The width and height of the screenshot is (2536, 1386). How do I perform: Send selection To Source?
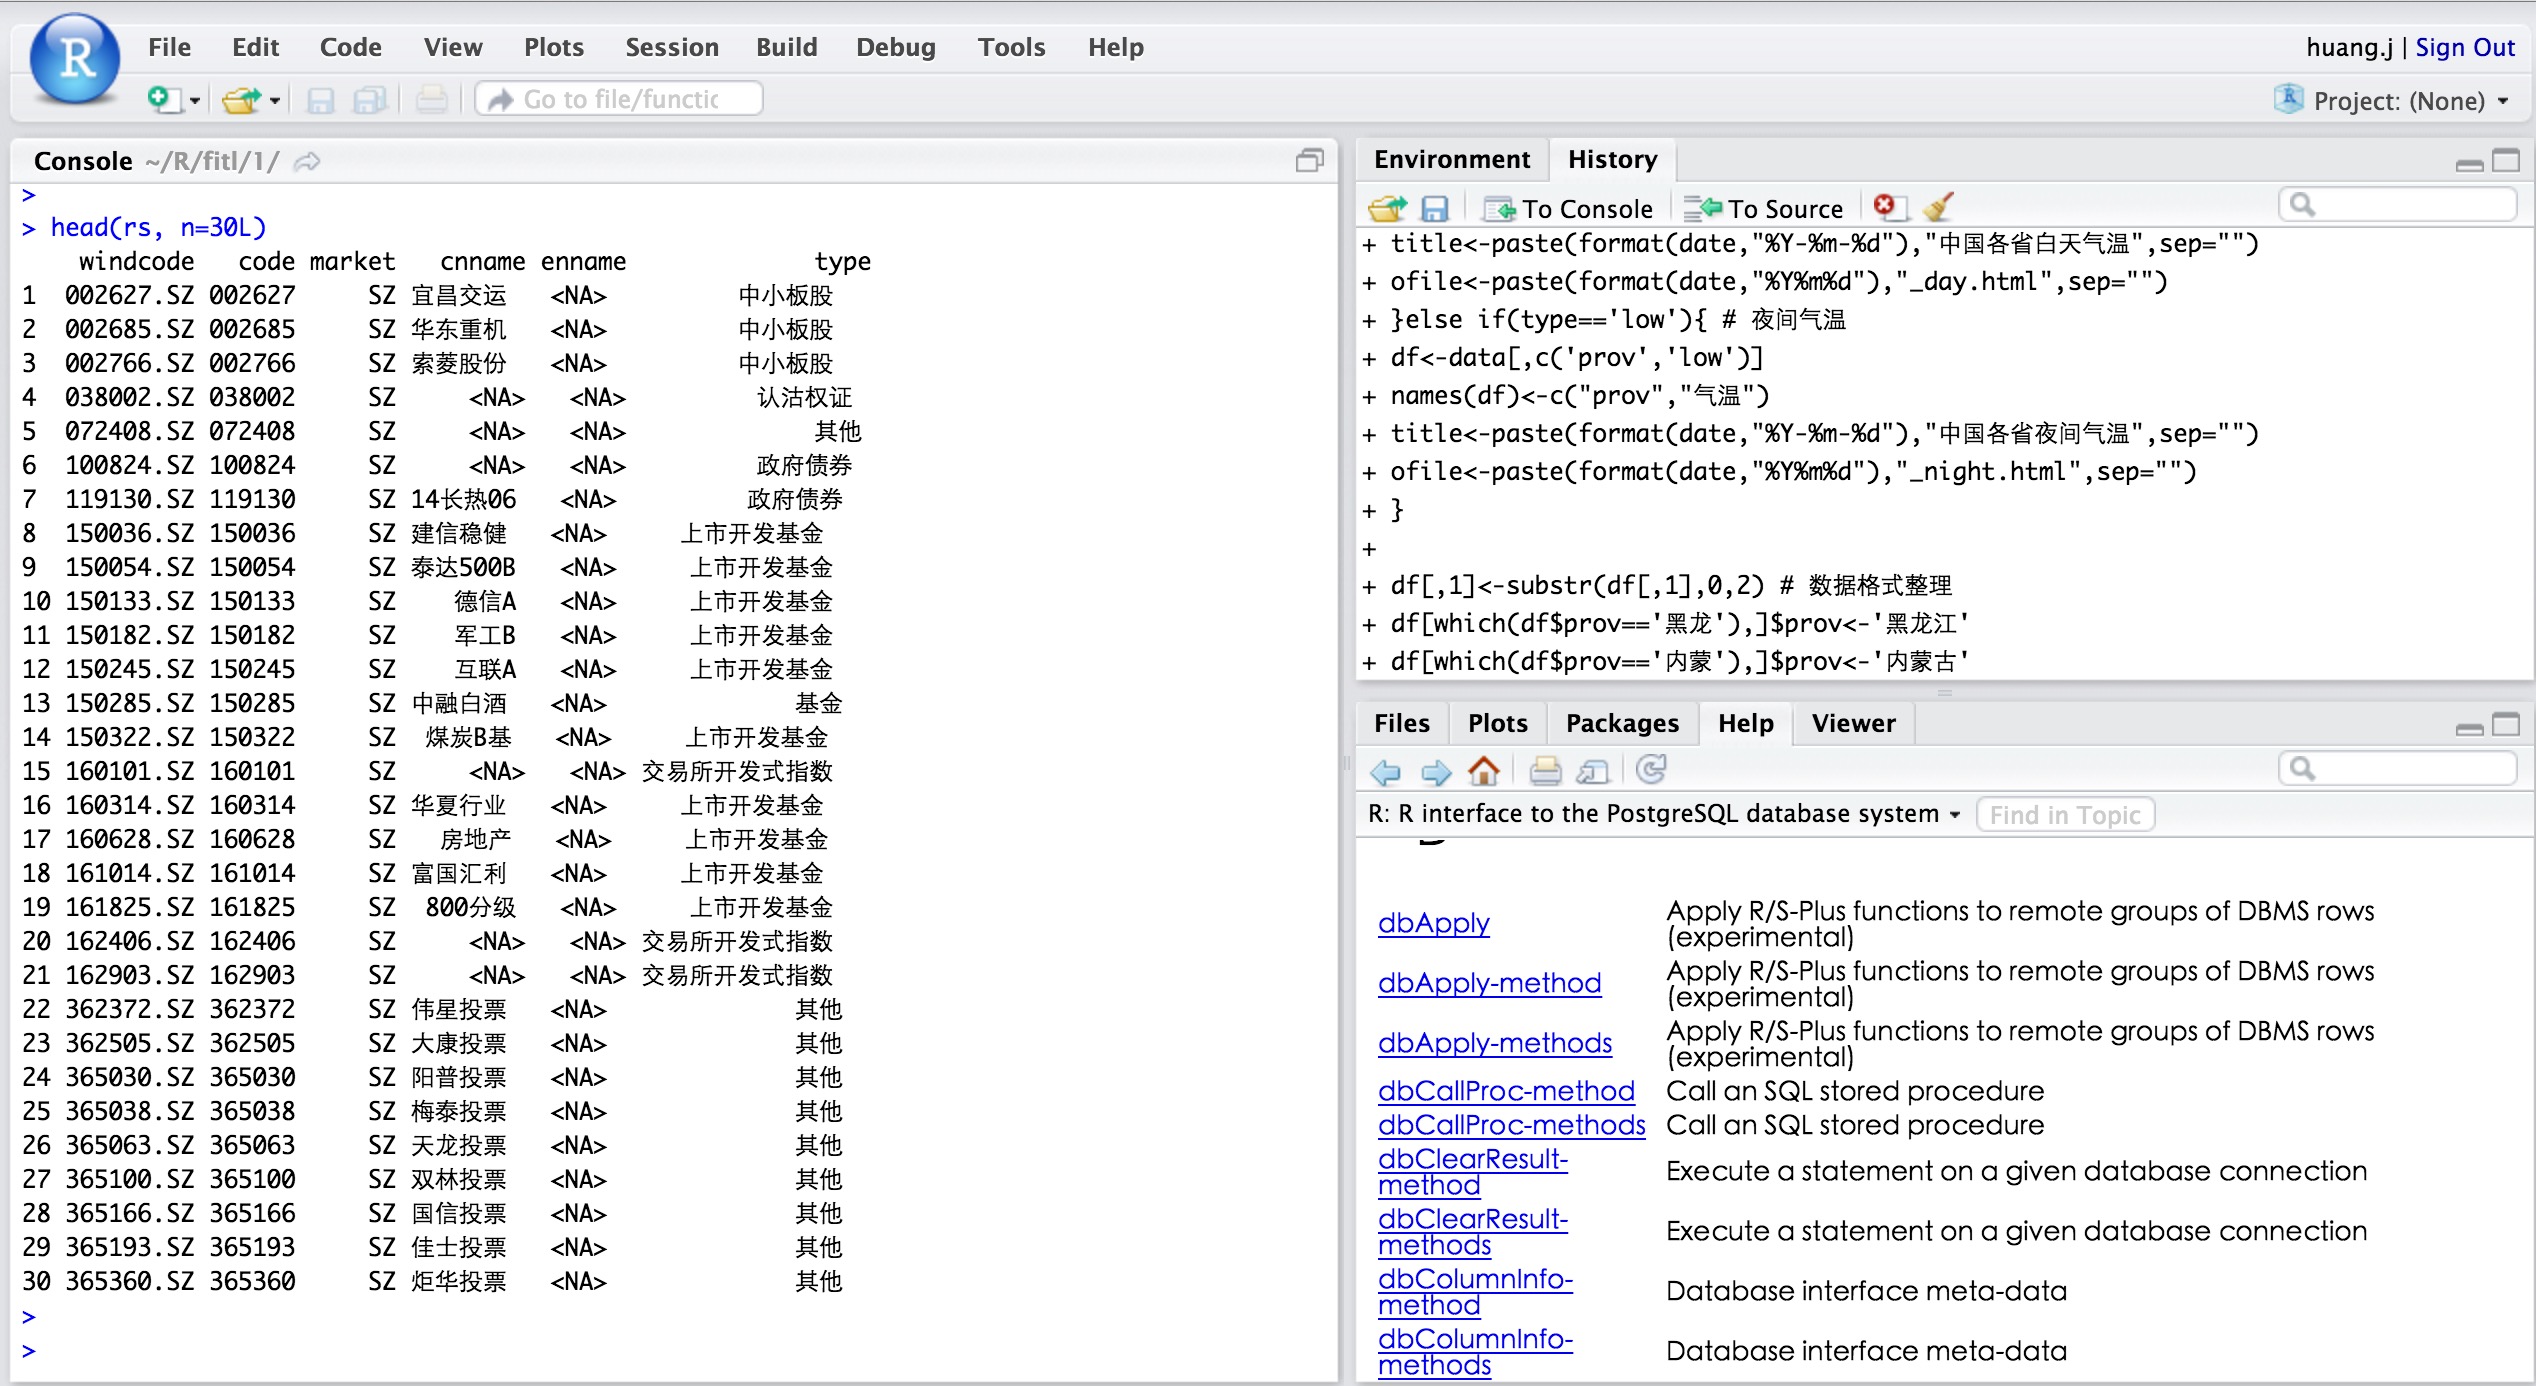click(1763, 208)
